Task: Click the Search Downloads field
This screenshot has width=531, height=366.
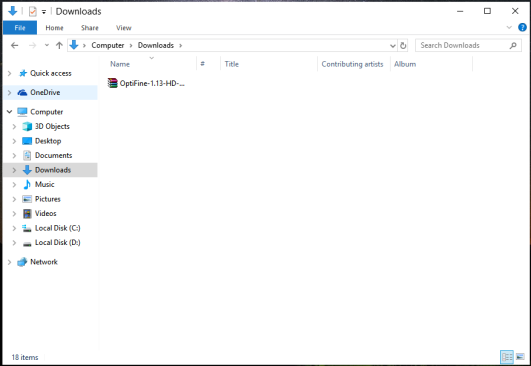Action: coord(468,45)
